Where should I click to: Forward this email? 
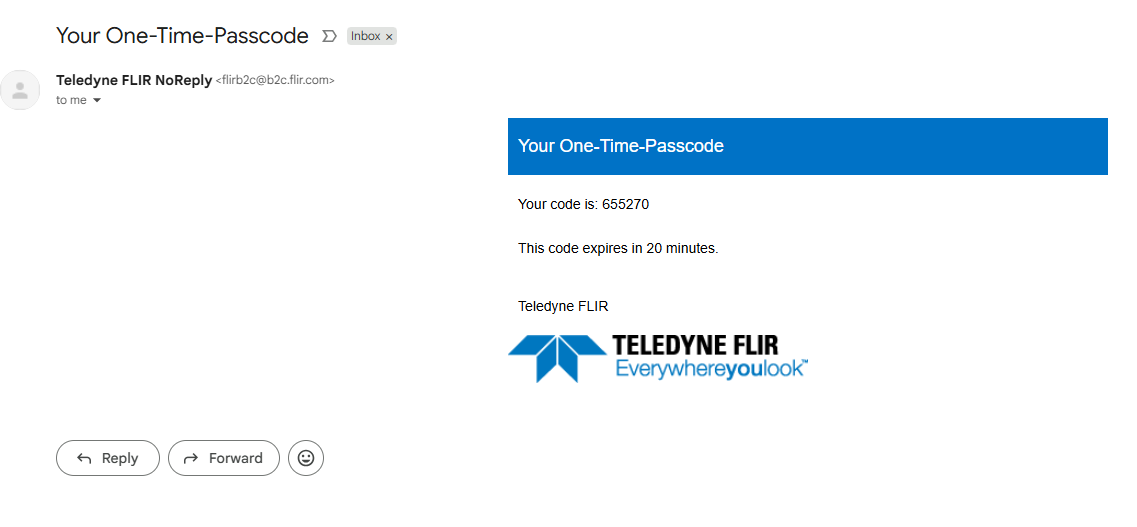[x=224, y=458]
